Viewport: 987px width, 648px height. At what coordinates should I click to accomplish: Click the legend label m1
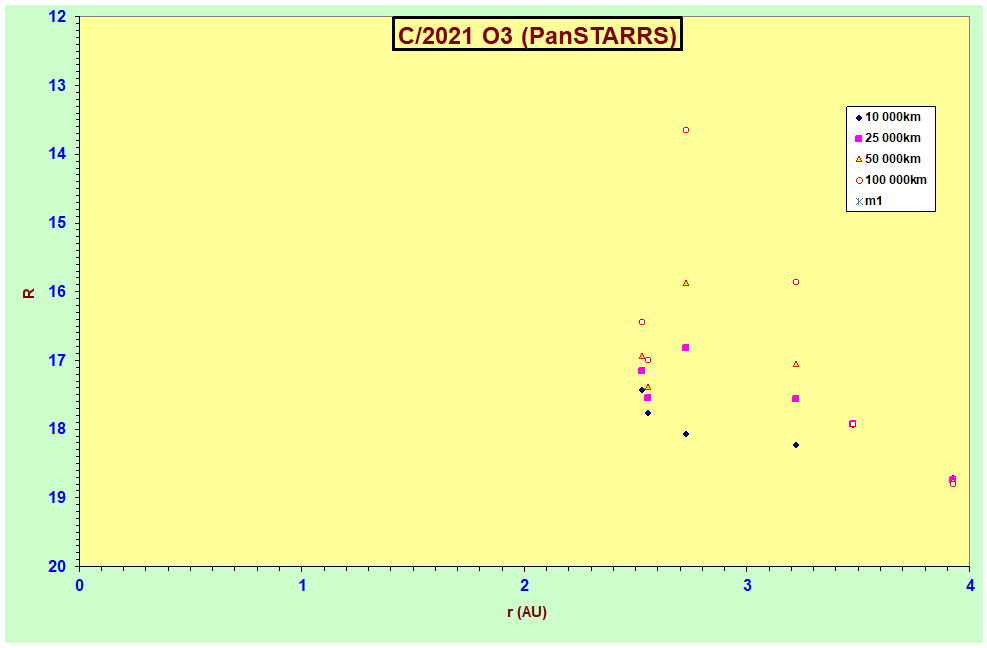pyautogui.click(x=874, y=201)
